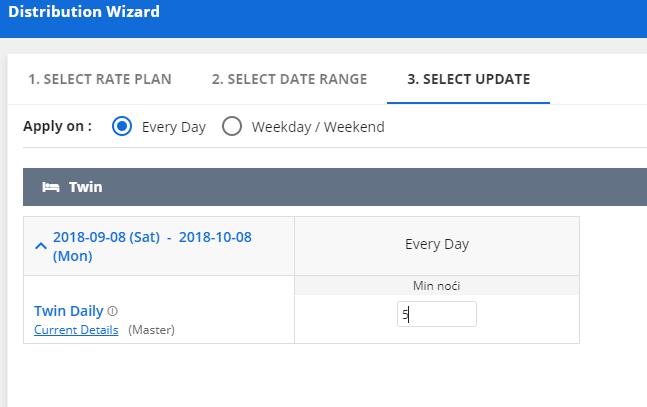Screen dimensions: 647x407
Task: Click the 2018-10-08 end date
Action: 152,246
